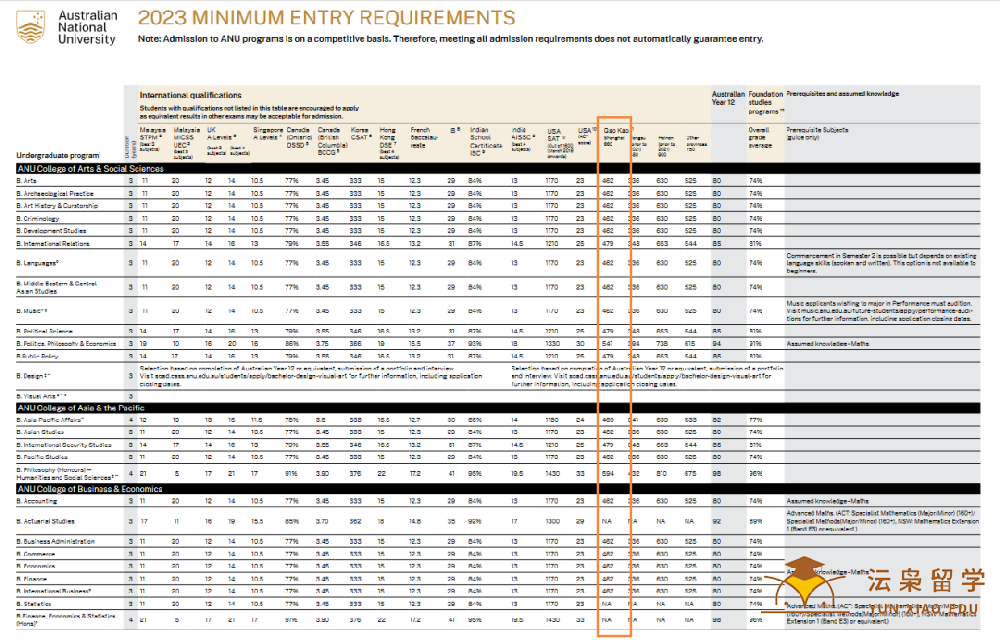The height and width of the screenshot is (643, 1000).
Task: Click the Music note about Performance auditions
Action: (880, 311)
